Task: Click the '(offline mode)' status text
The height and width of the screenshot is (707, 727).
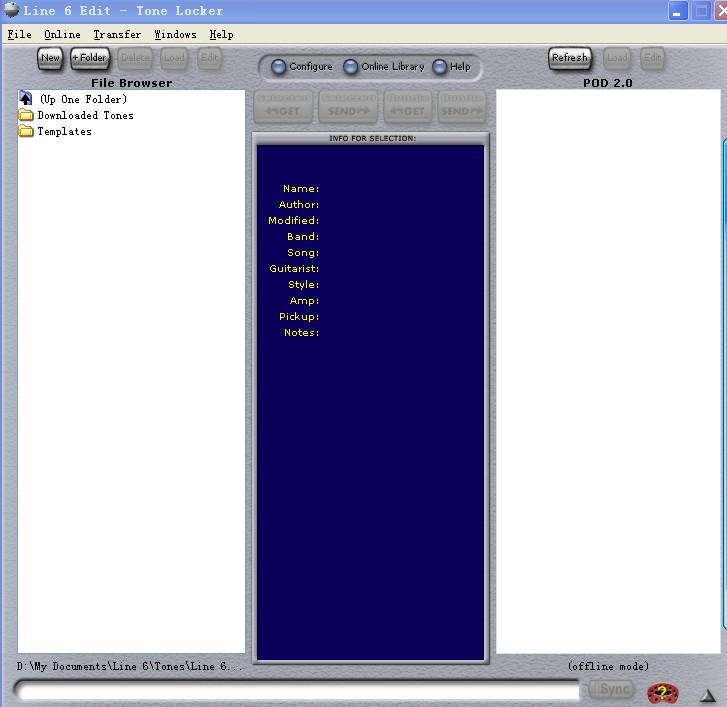Action: 608,666
